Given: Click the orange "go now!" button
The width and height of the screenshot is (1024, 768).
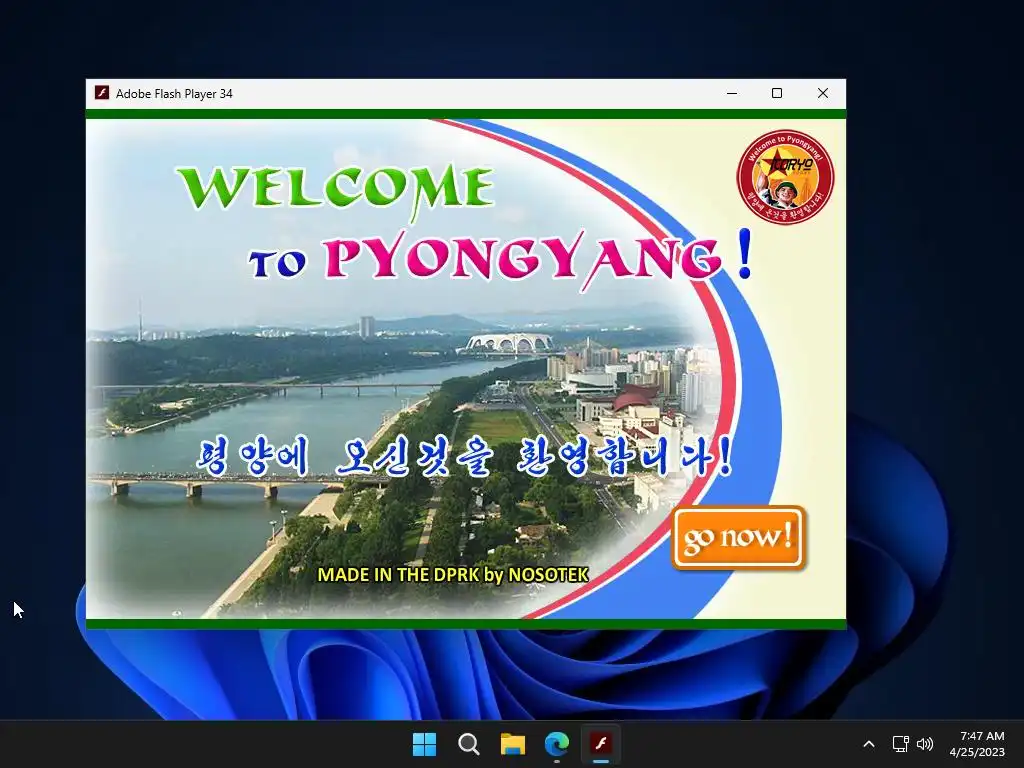Looking at the screenshot, I should (x=739, y=537).
